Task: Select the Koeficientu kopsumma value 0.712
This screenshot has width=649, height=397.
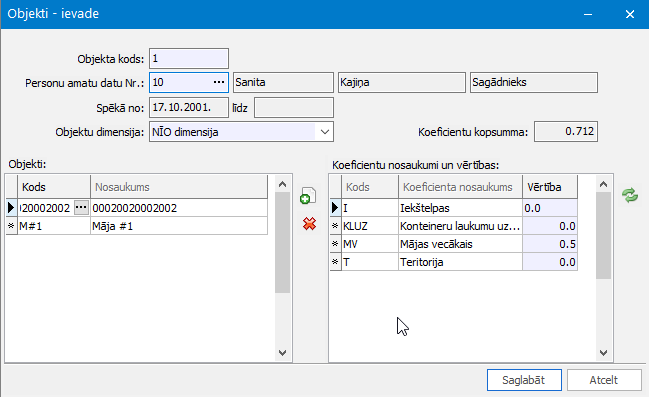Action: point(566,132)
